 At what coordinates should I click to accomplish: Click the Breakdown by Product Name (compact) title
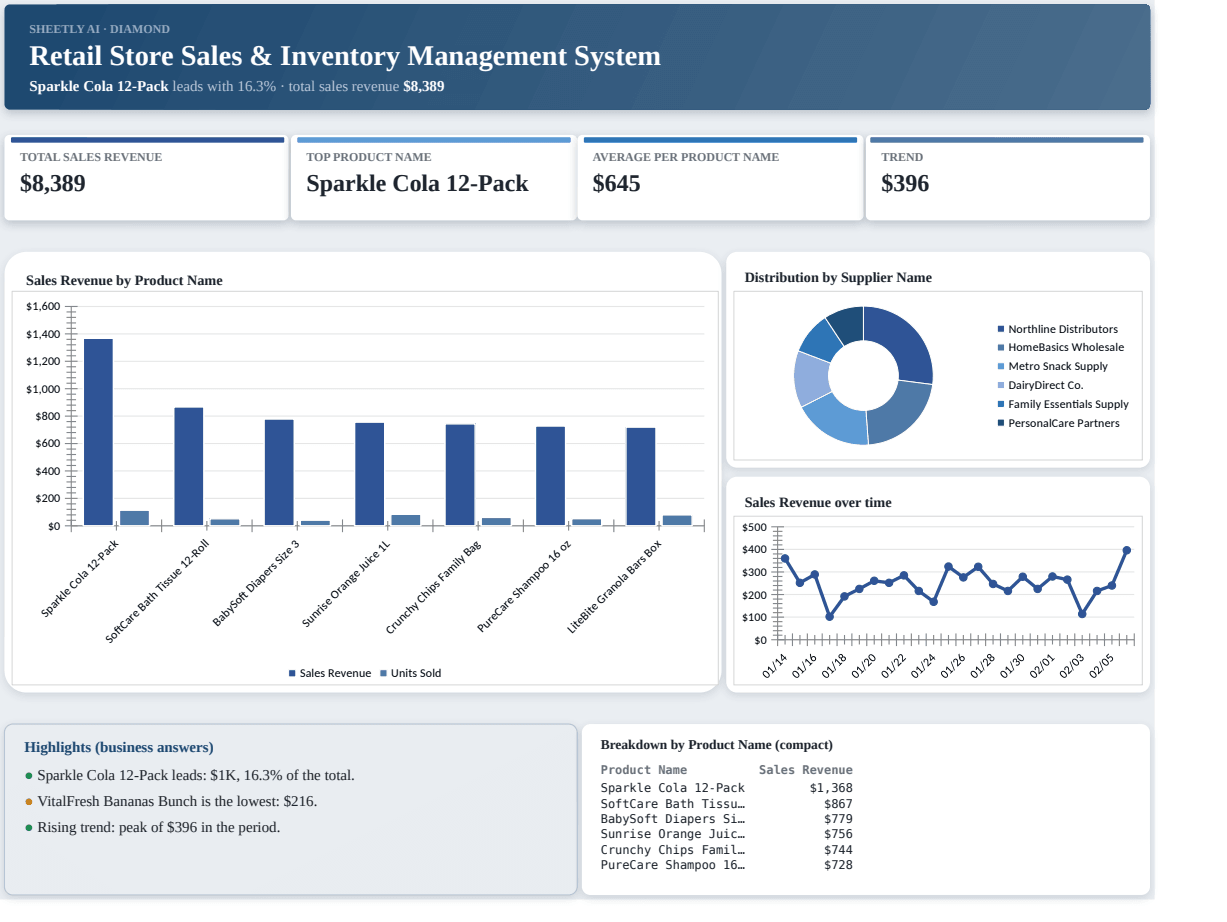coord(717,745)
